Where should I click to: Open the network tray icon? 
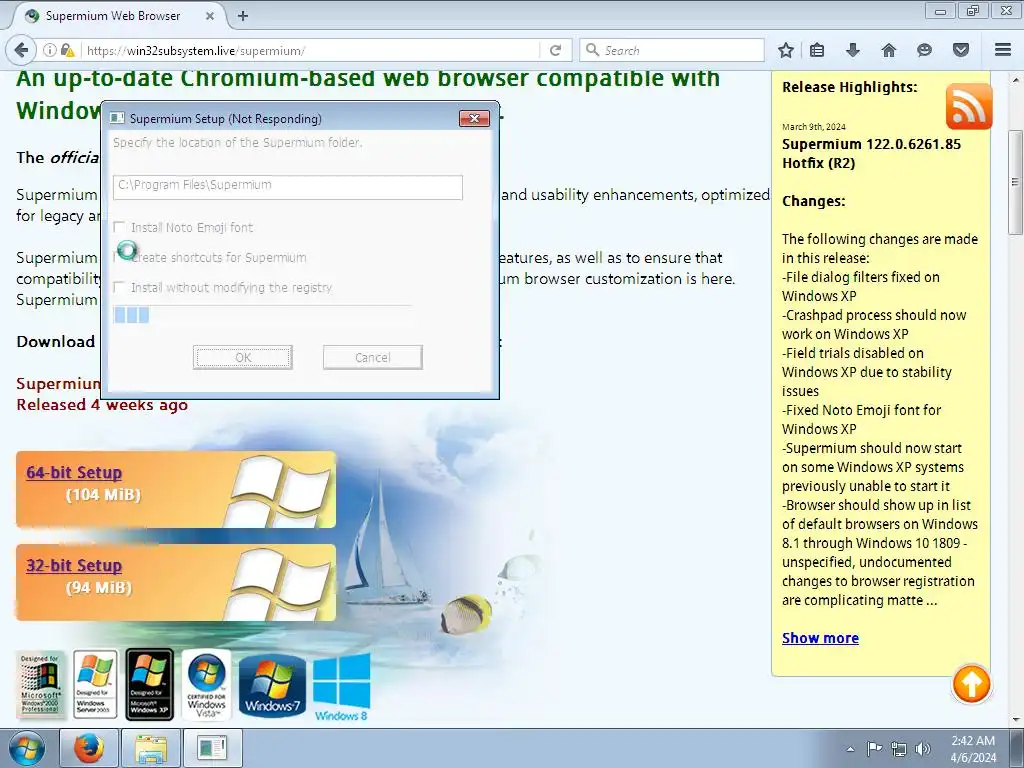(x=899, y=749)
